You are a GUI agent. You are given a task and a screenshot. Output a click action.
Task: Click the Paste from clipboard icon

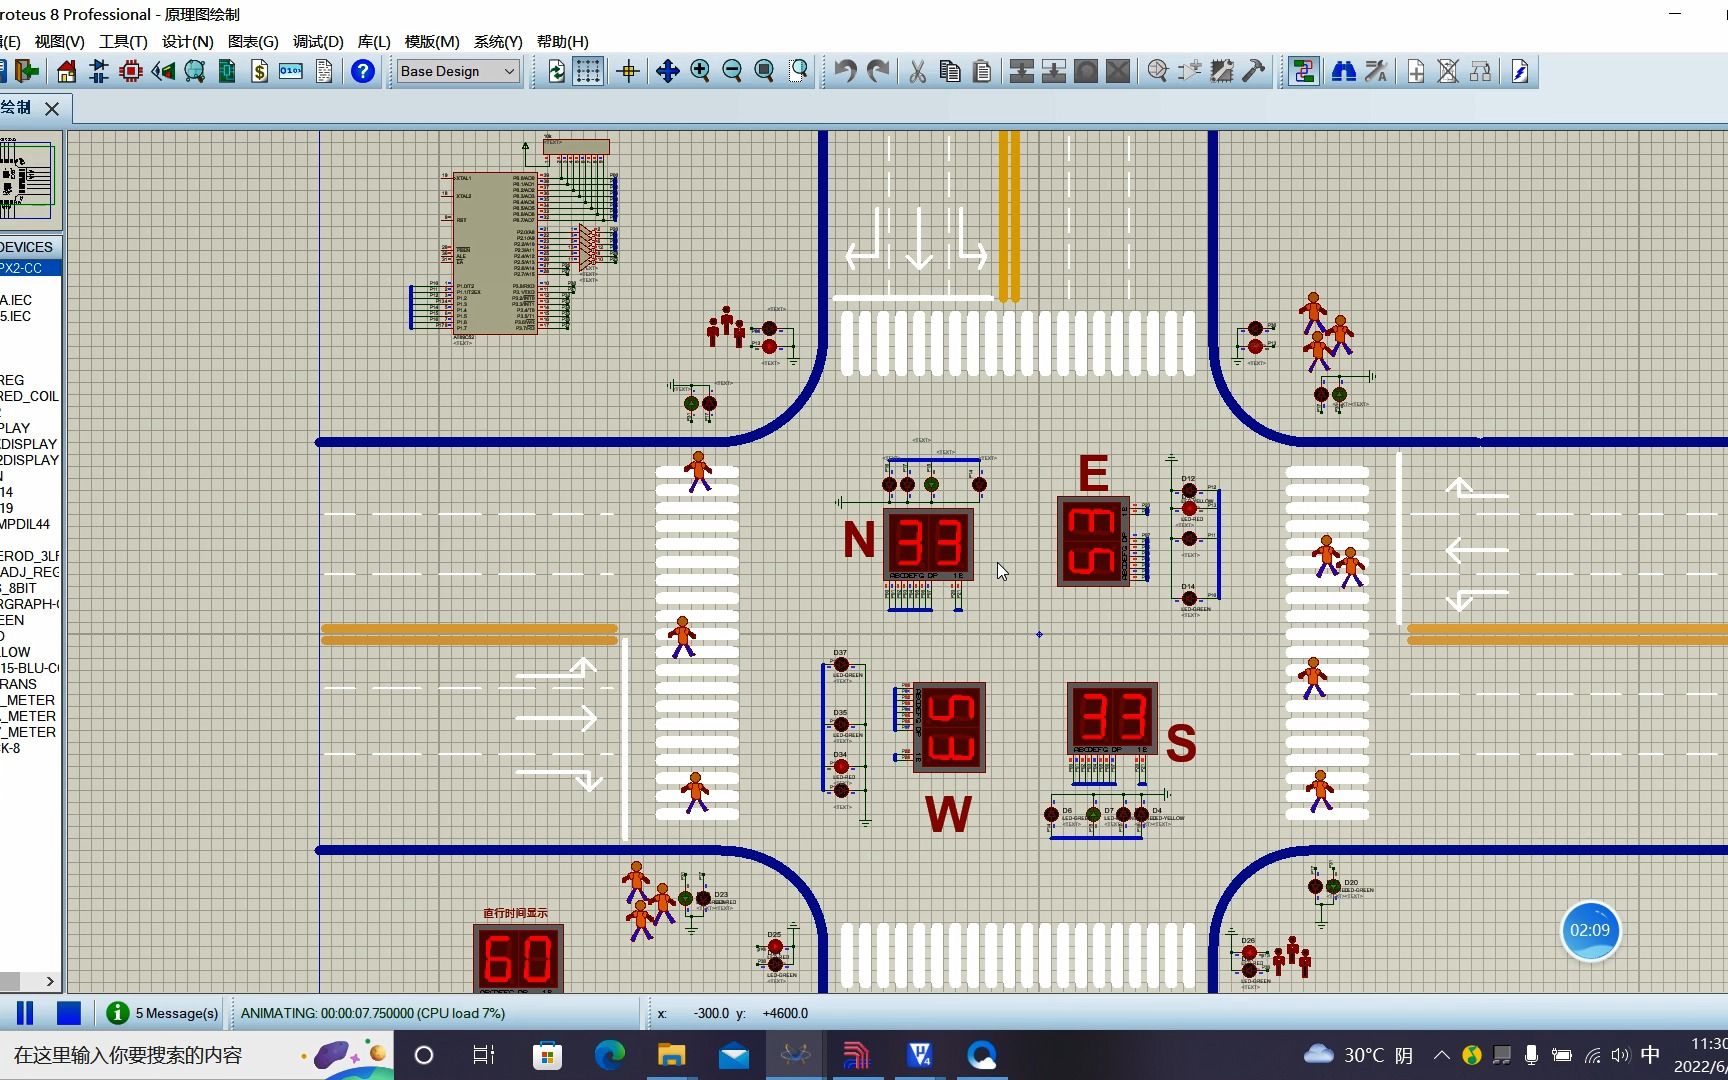point(982,71)
